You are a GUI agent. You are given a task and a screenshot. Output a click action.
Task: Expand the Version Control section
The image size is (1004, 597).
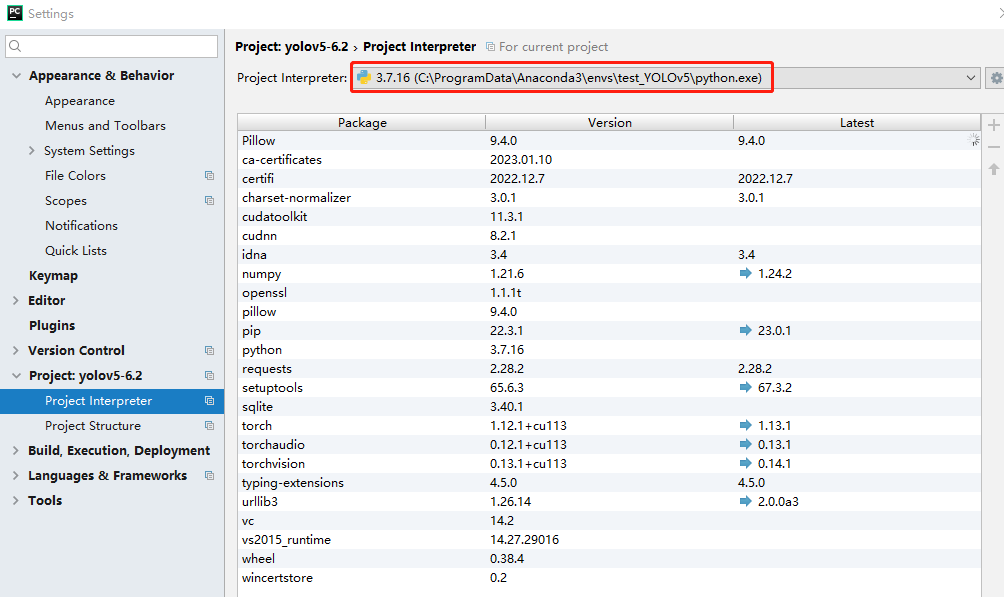[15, 350]
